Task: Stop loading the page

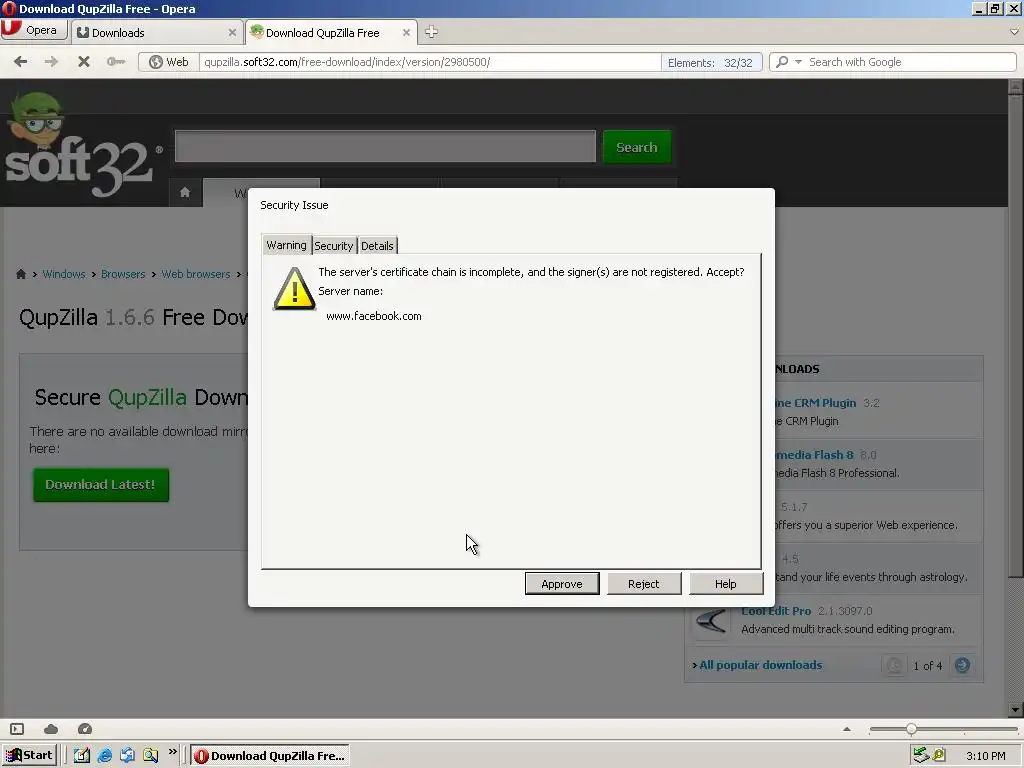Action: pos(84,62)
